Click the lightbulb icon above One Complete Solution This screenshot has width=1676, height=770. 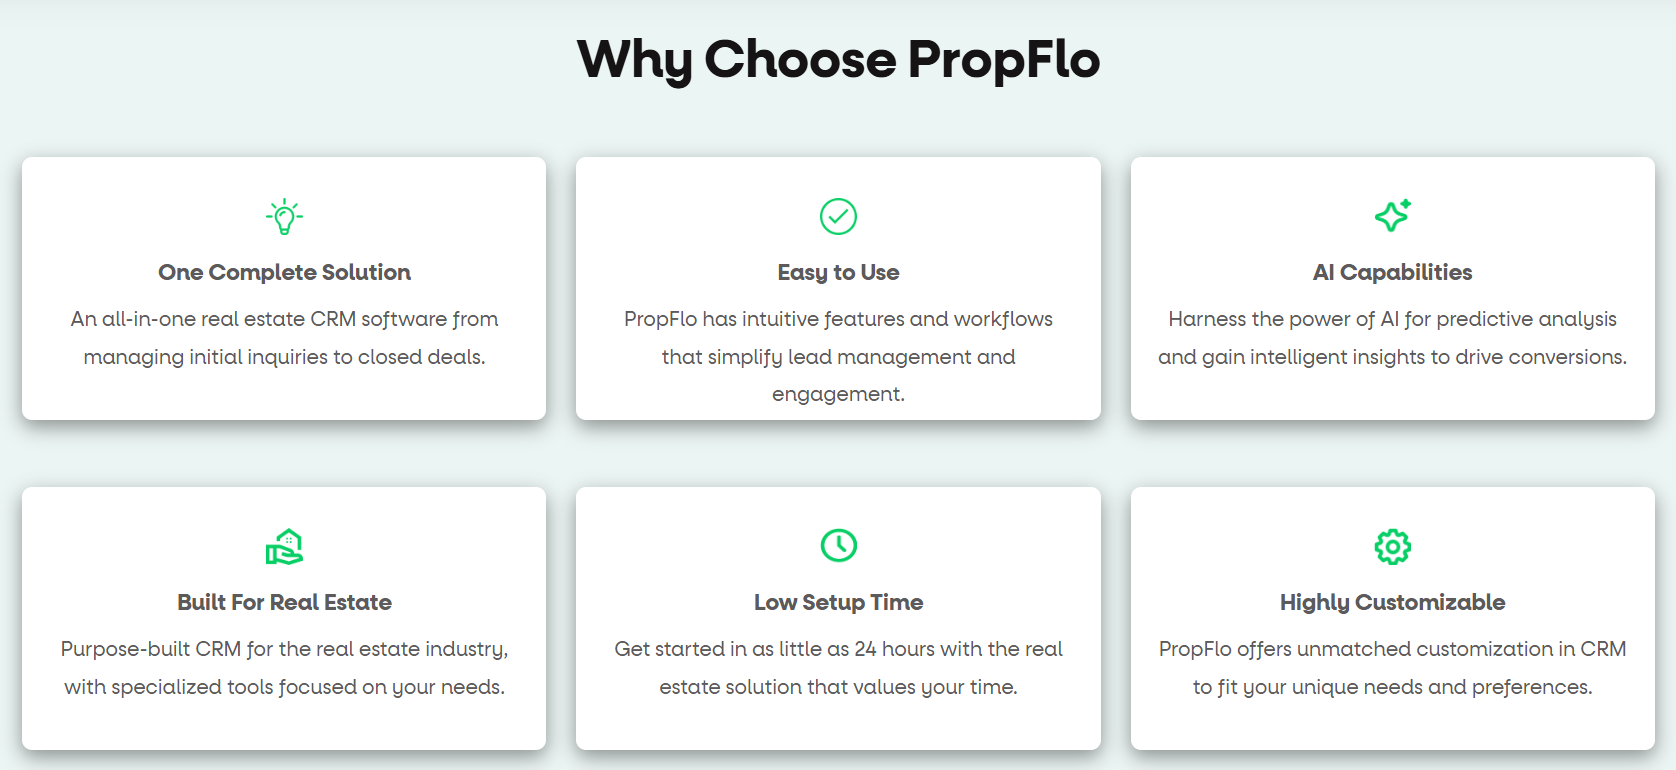(x=284, y=216)
